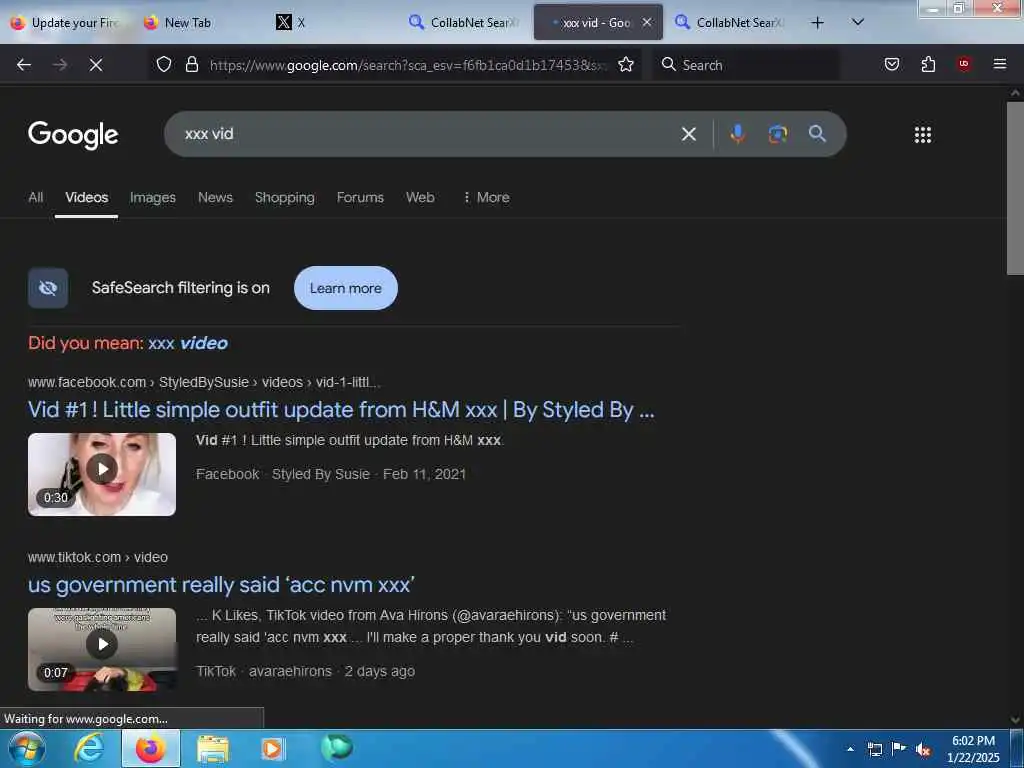Image resolution: width=1024 pixels, height=768 pixels.
Task: Submit the Google search magnifier
Action: [x=817, y=134]
